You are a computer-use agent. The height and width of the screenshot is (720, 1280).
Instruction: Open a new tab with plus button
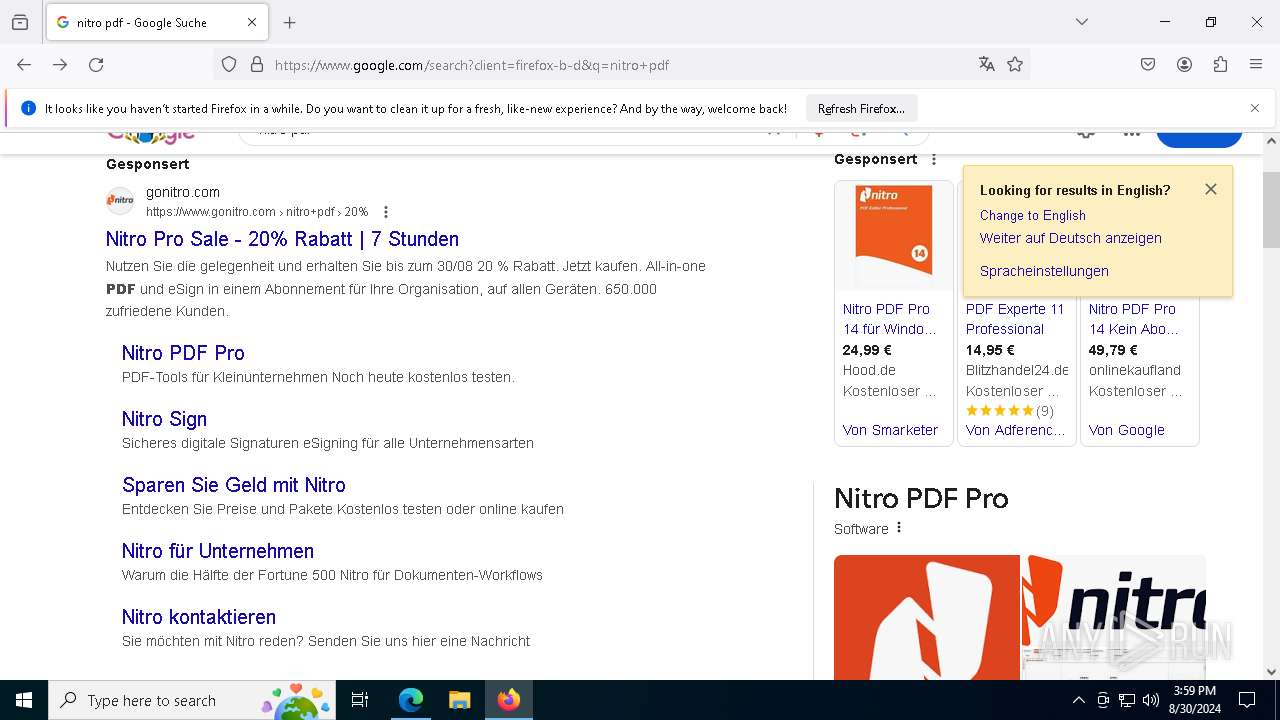[290, 22]
